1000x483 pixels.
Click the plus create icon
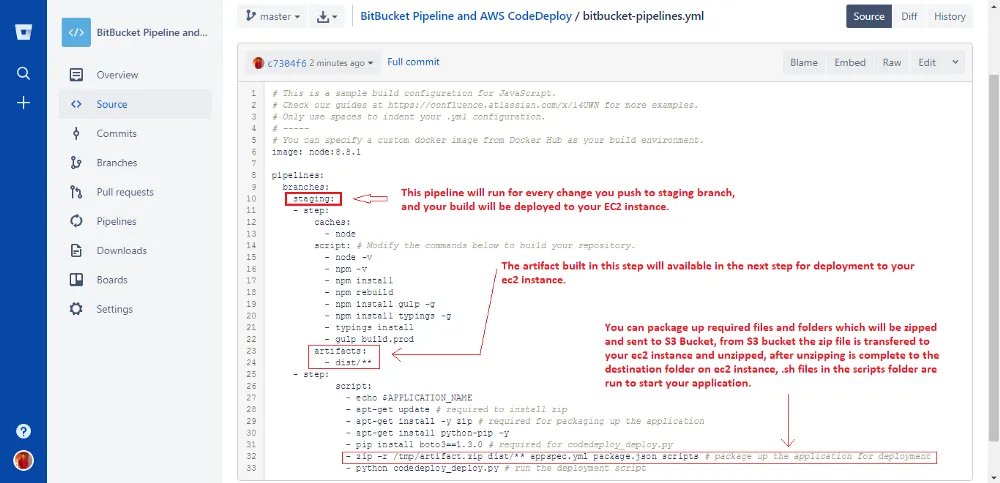coord(24,103)
